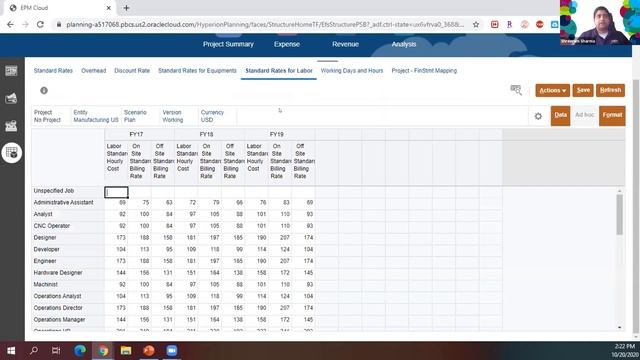Click the browser address bar URL
640x360 pixels.
coord(265,24)
